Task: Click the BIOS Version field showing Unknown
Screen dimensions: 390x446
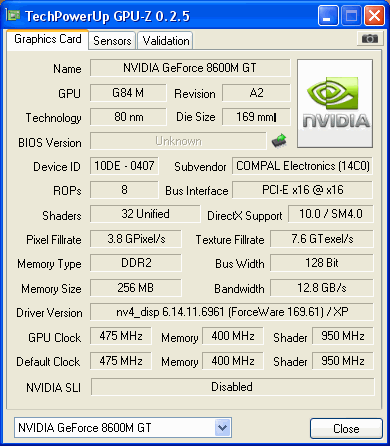Action: (178, 141)
